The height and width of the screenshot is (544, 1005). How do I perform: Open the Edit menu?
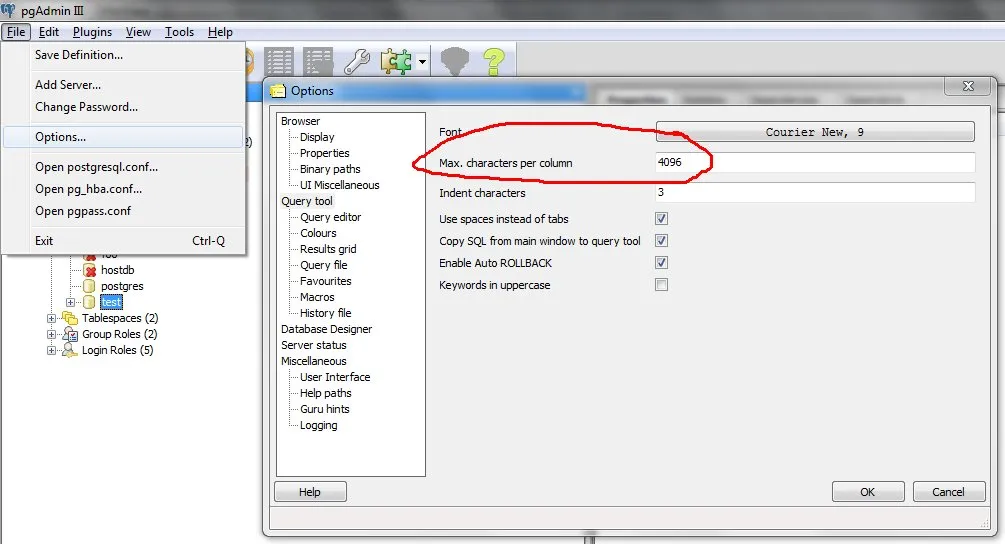tap(49, 32)
